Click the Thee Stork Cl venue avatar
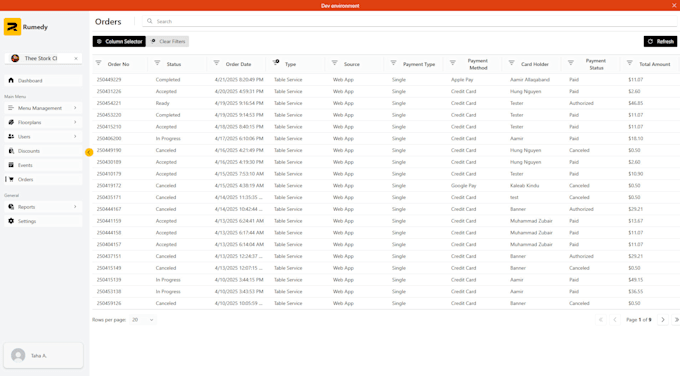Image resolution: width=680 pixels, height=376 pixels. (15, 58)
